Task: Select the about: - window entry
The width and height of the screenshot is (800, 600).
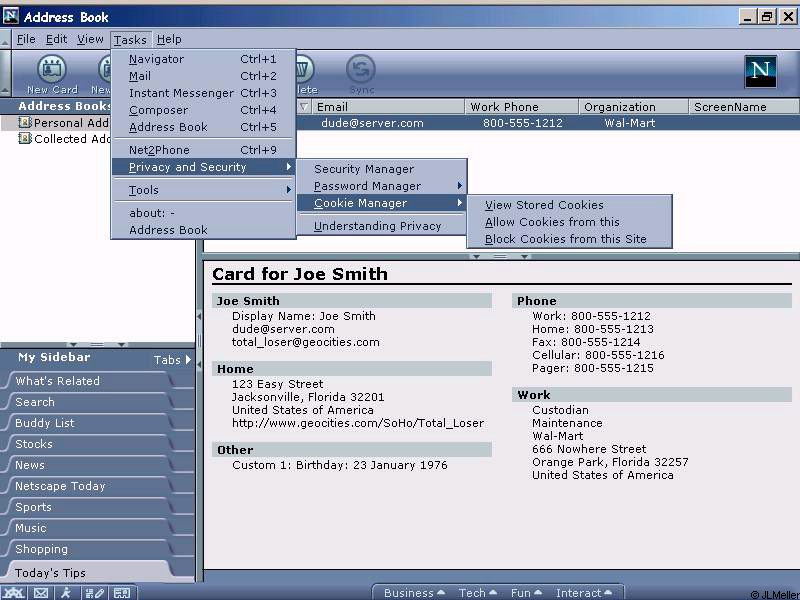Action: [203, 213]
